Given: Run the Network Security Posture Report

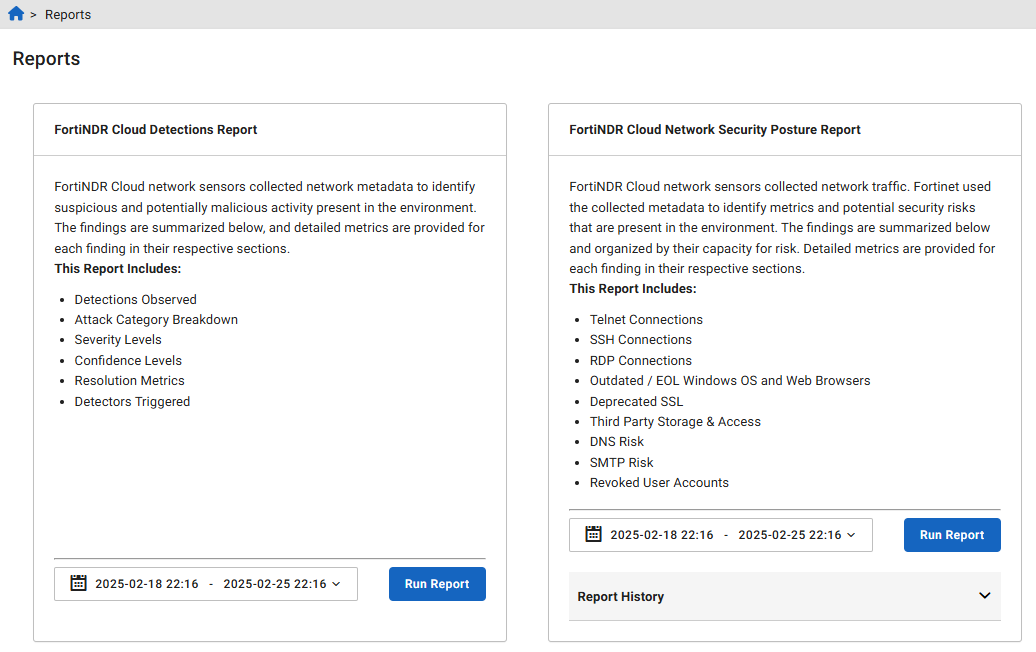Looking at the screenshot, I should (952, 534).
